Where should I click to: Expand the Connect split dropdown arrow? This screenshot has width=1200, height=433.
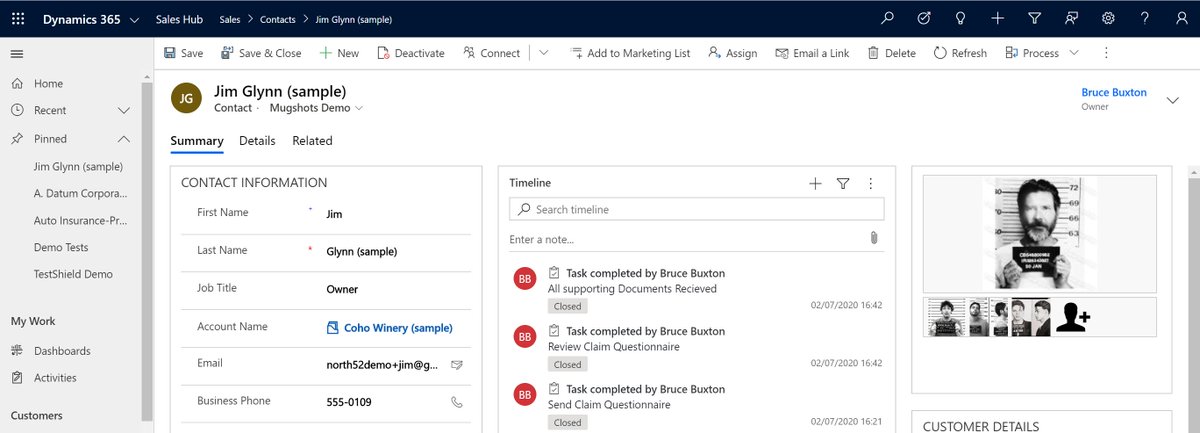[543, 54]
